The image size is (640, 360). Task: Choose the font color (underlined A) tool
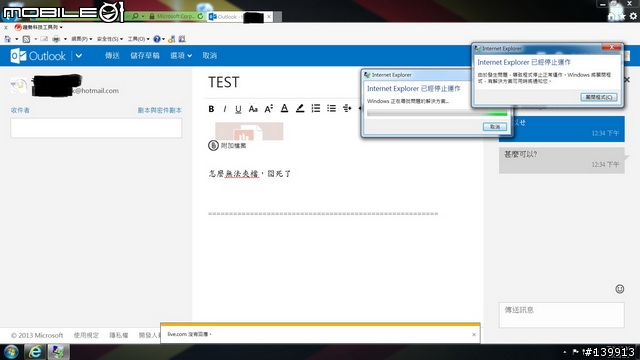click(x=284, y=108)
